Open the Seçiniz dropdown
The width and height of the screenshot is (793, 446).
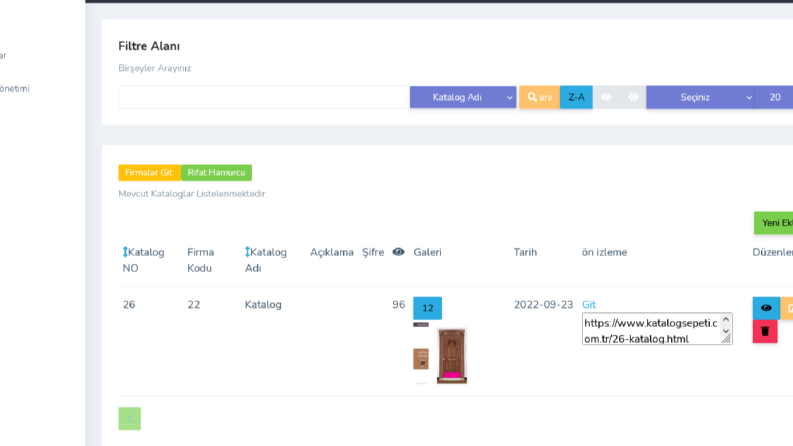(x=700, y=97)
